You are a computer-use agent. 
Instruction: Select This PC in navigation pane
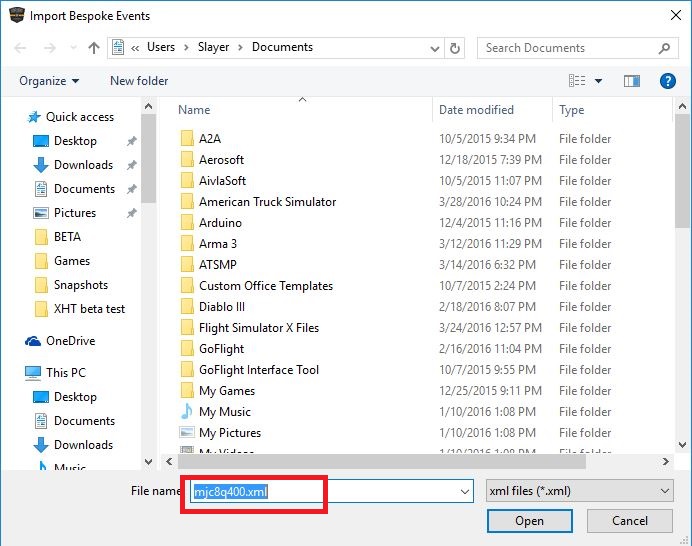pos(65,373)
